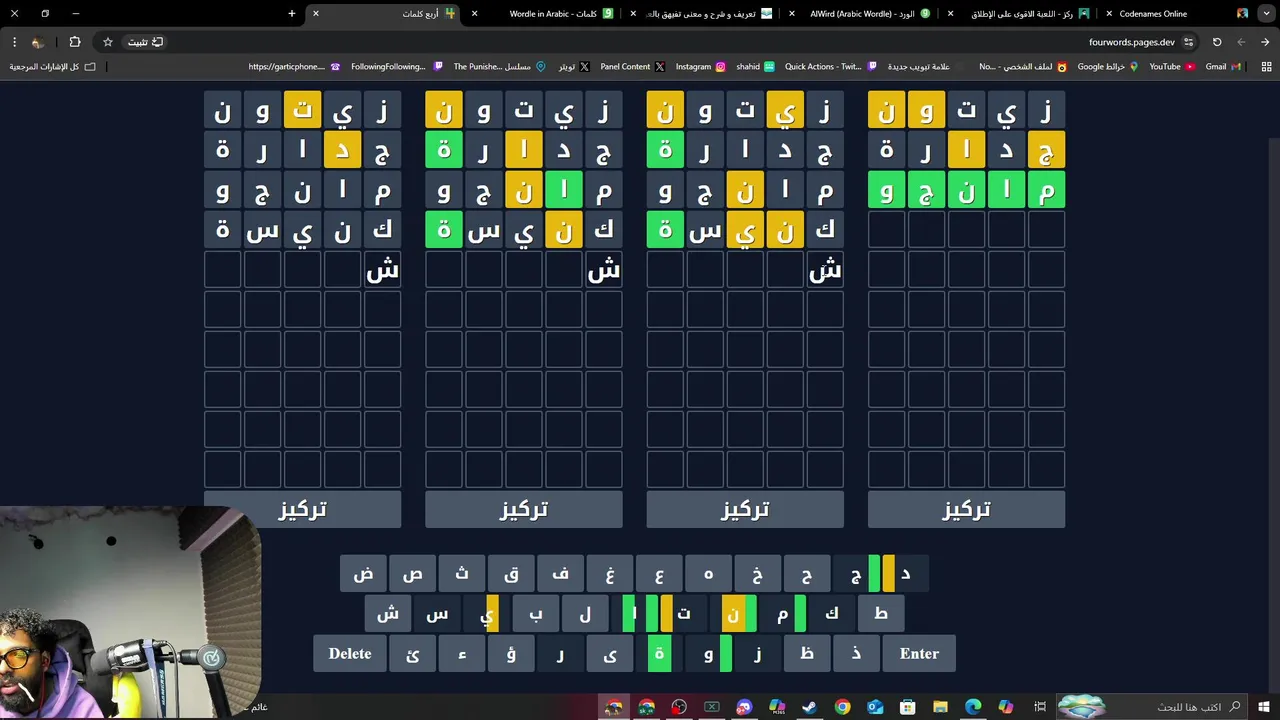
Task: View site information for fourwords.pages.dev
Action: (x=1188, y=42)
